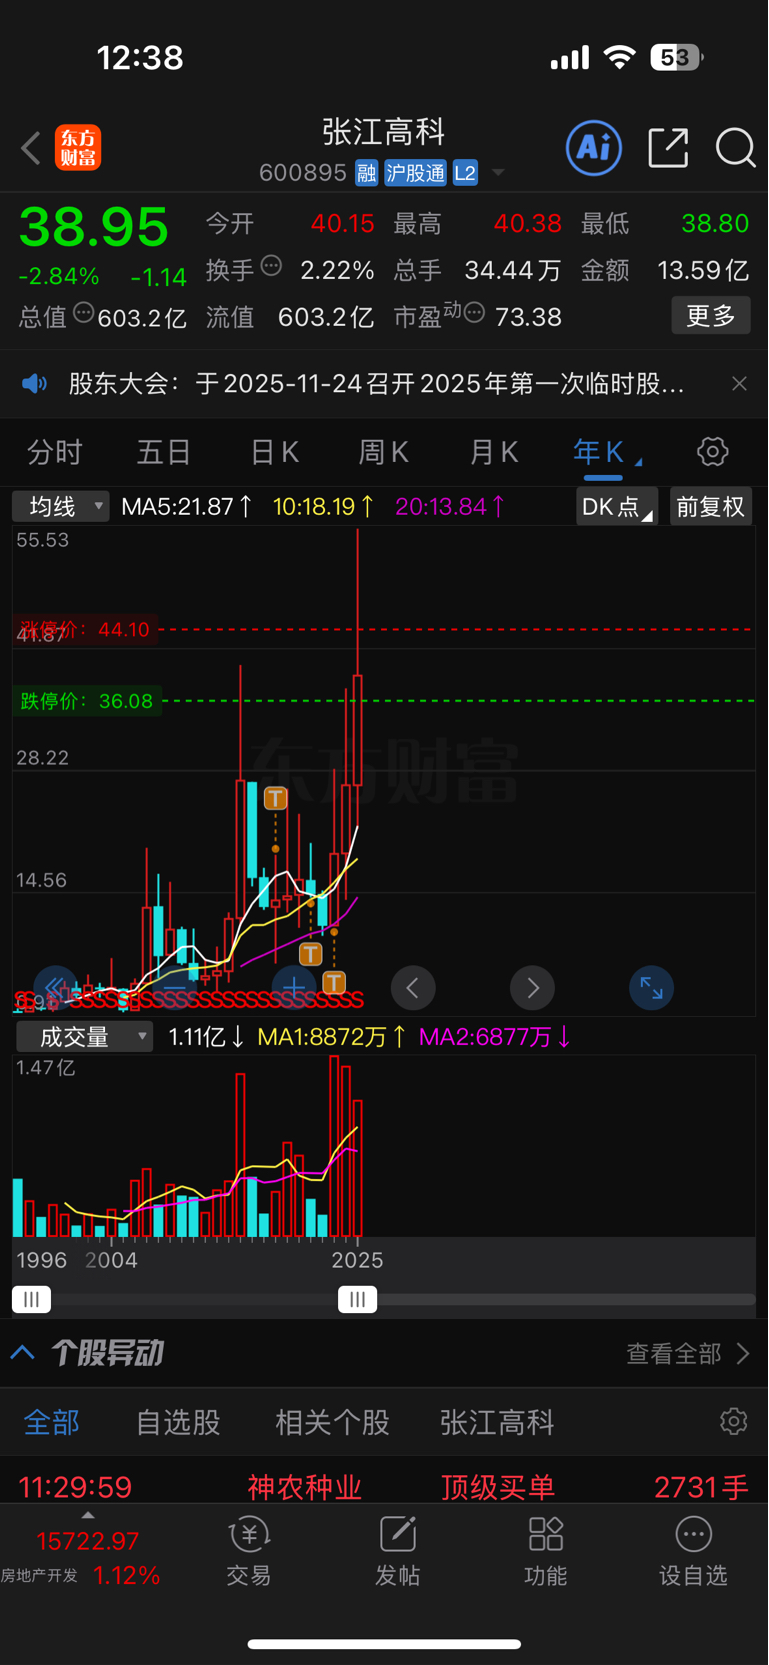Viewport: 769px width, 1665px height.
Task: Open the 个股异动 settings gear
Action: click(734, 1421)
